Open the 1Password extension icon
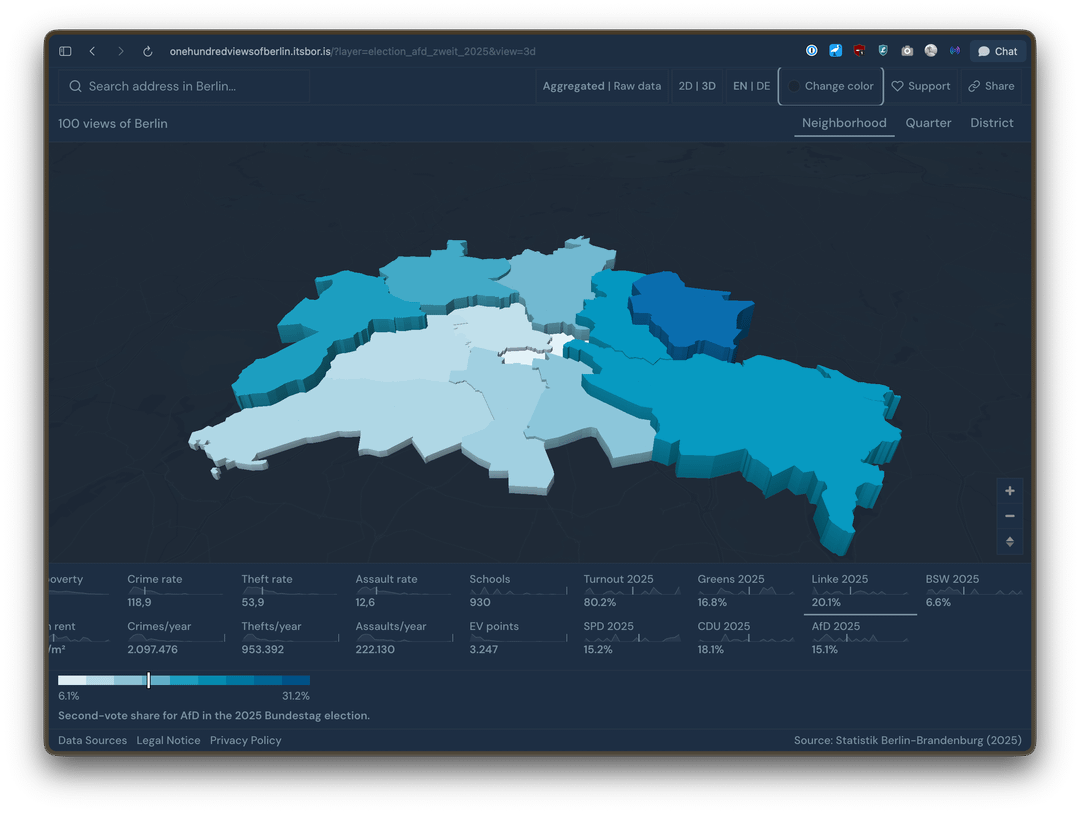This screenshot has width=1080, height=814. coord(812,51)
